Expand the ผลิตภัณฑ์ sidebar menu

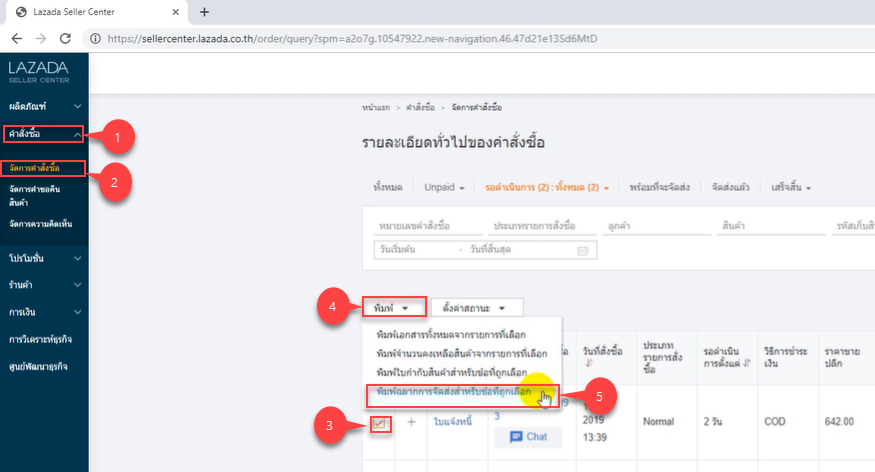pyautogui.click(x=77, y=105)
